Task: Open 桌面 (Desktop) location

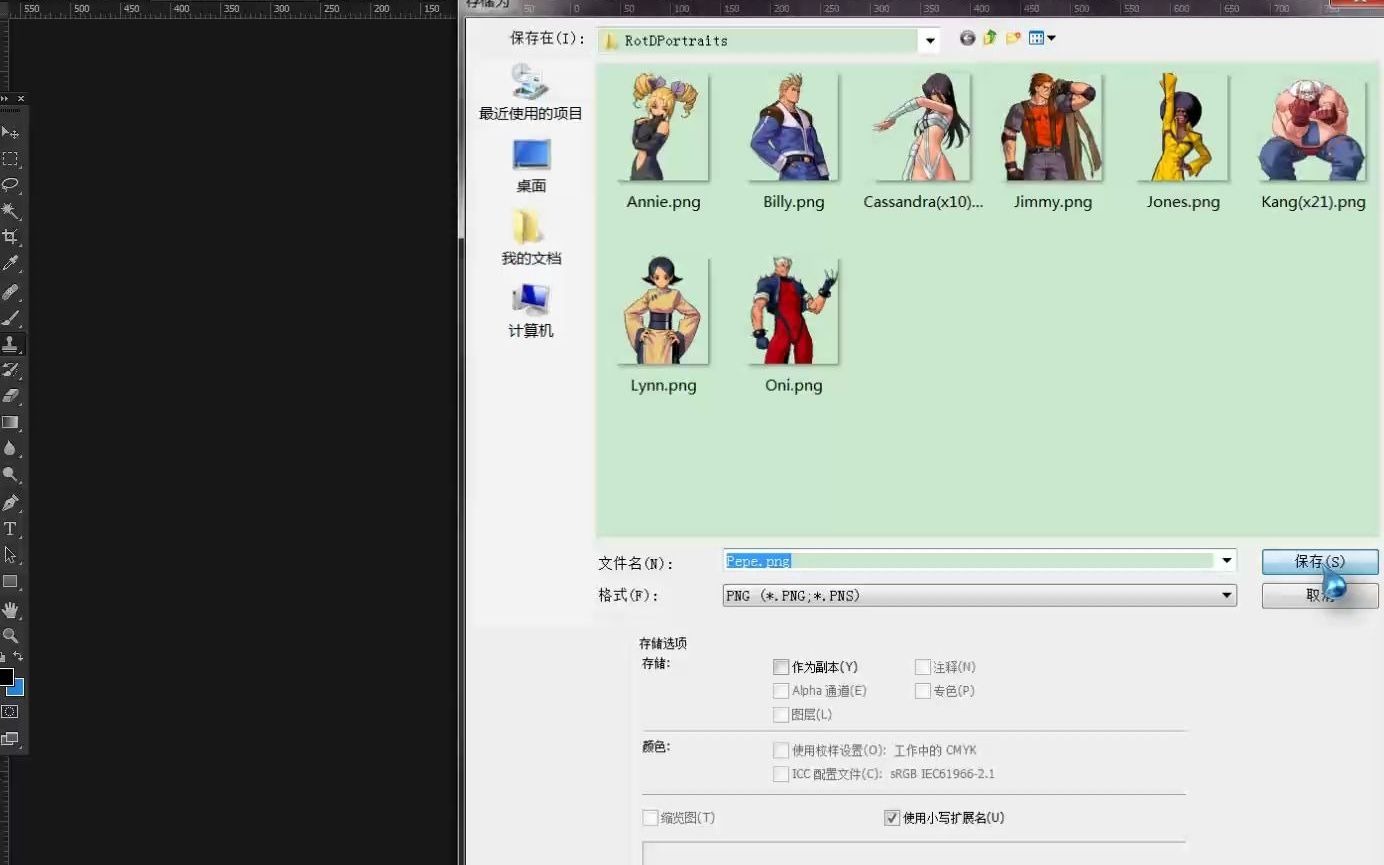Action: (530, 166)
